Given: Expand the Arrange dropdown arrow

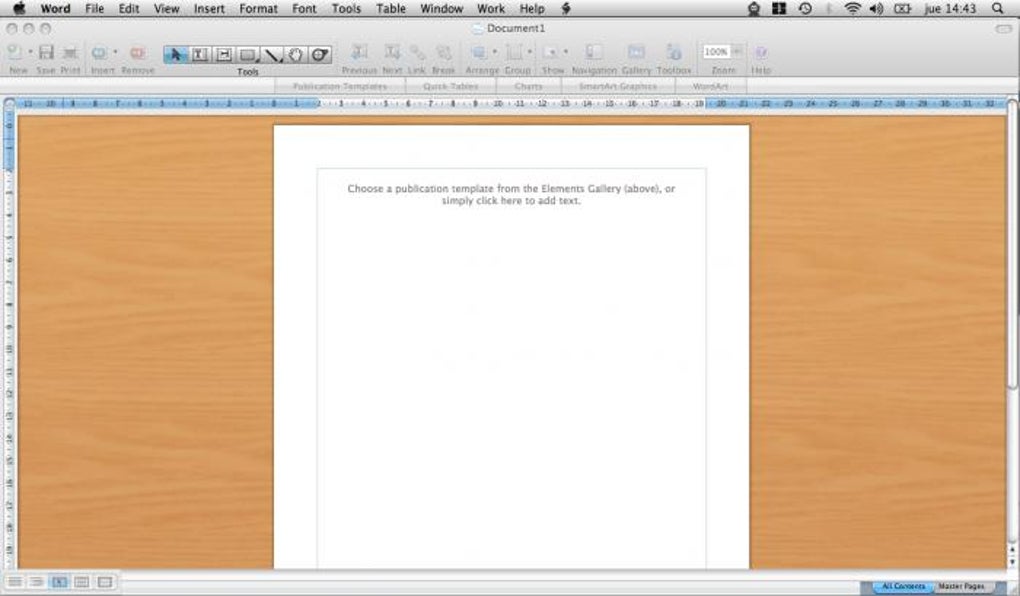Looking at the screenshot, I should click(494, 52).
